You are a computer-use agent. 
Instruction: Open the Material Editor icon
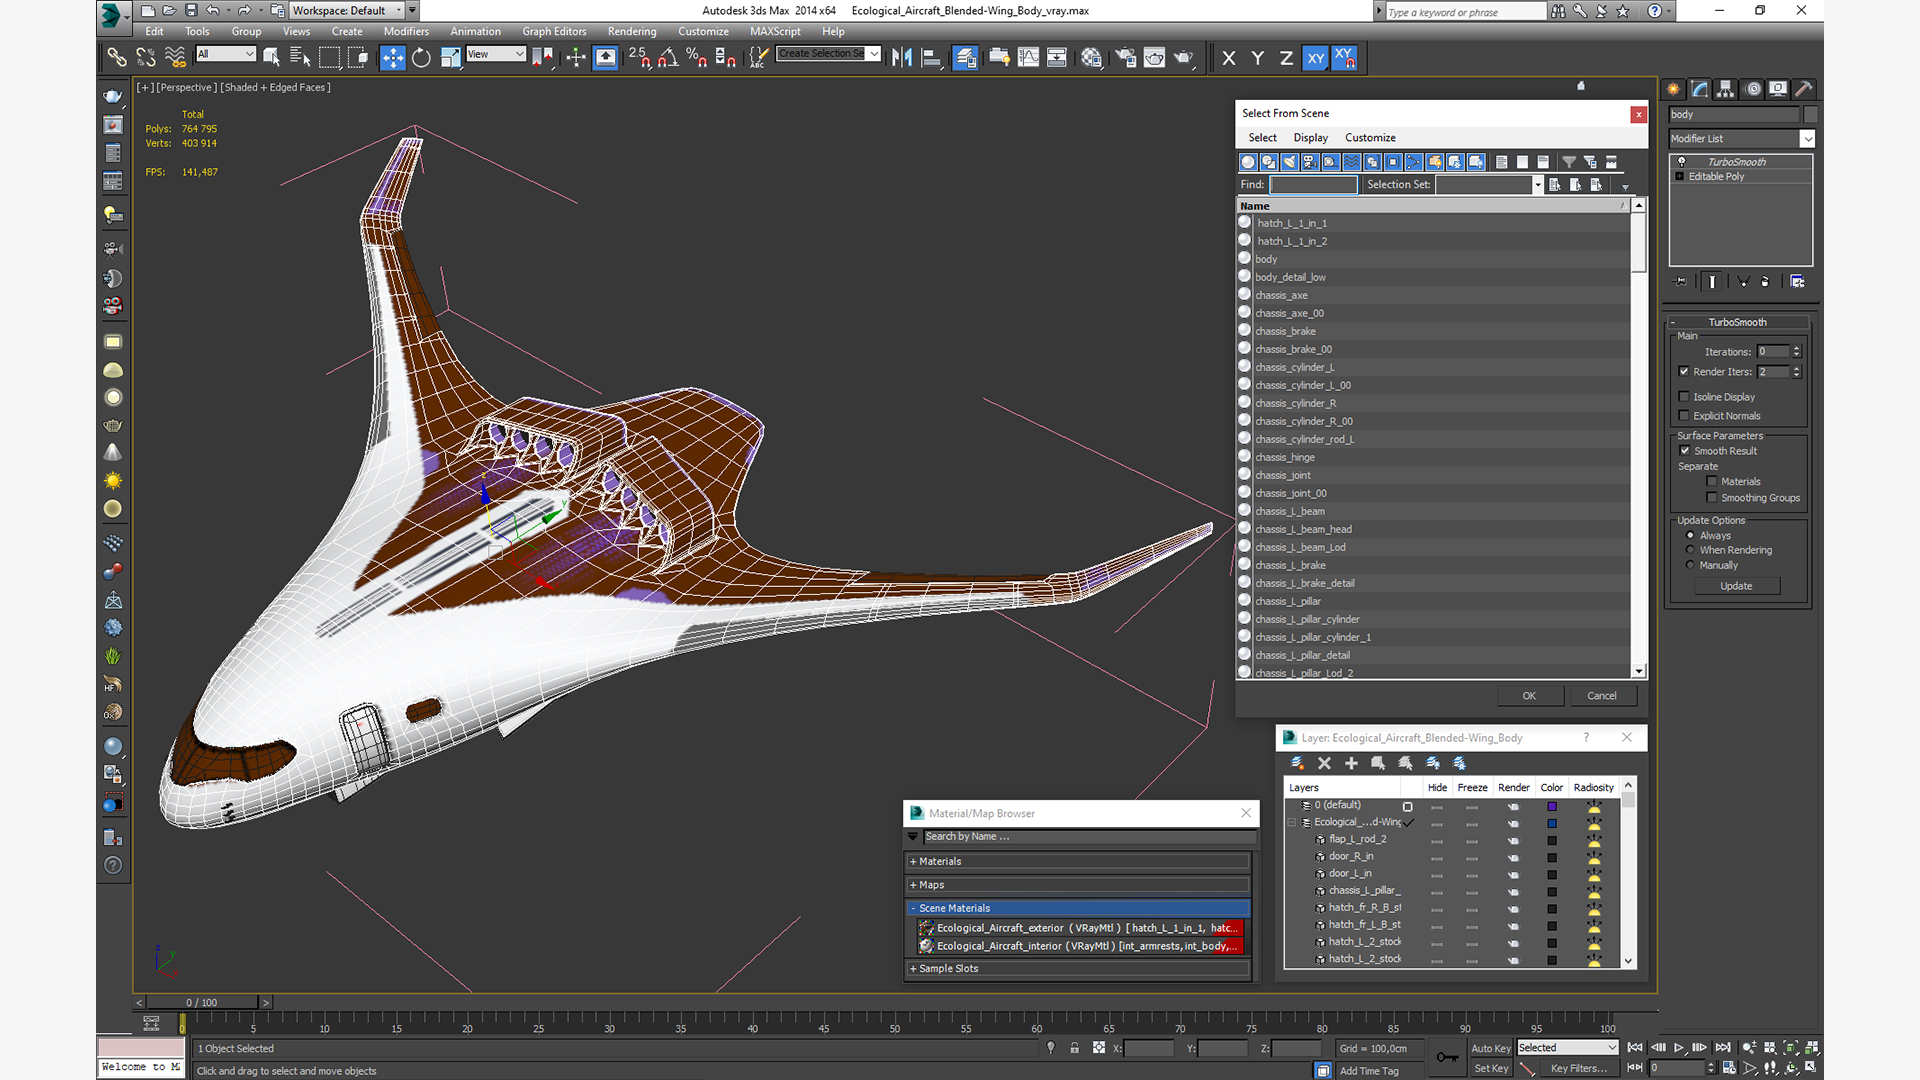(x=1091, y=58)
